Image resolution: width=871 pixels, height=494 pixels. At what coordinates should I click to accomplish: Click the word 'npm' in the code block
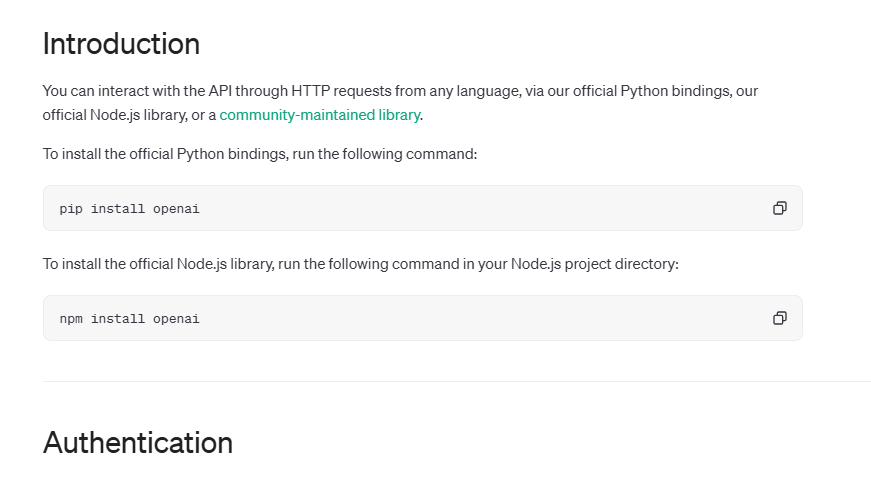click(x=71, y=319)
